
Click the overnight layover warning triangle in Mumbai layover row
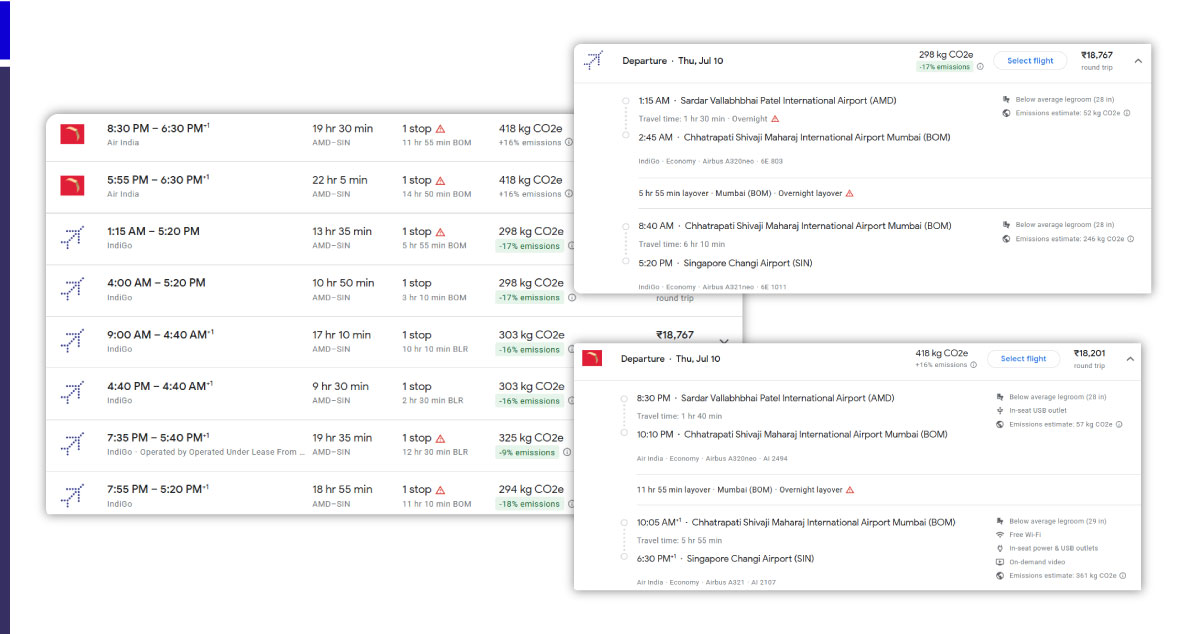[x=850, y=192]
